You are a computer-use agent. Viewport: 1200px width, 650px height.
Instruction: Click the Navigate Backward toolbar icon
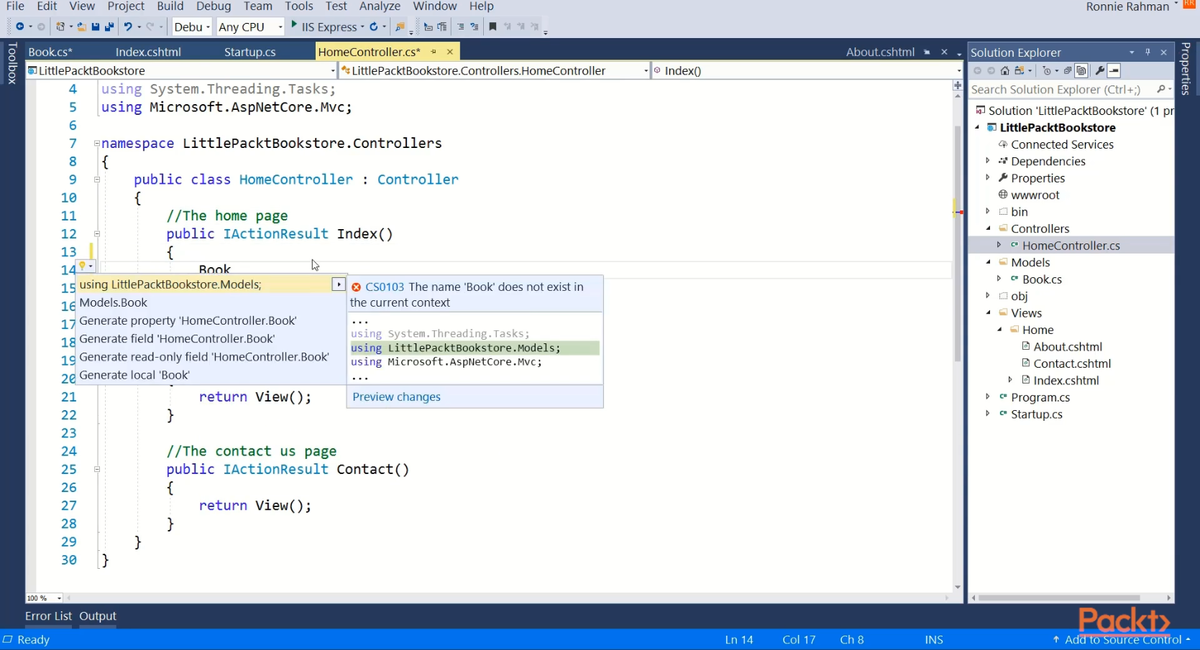click(x=20, y=27)
